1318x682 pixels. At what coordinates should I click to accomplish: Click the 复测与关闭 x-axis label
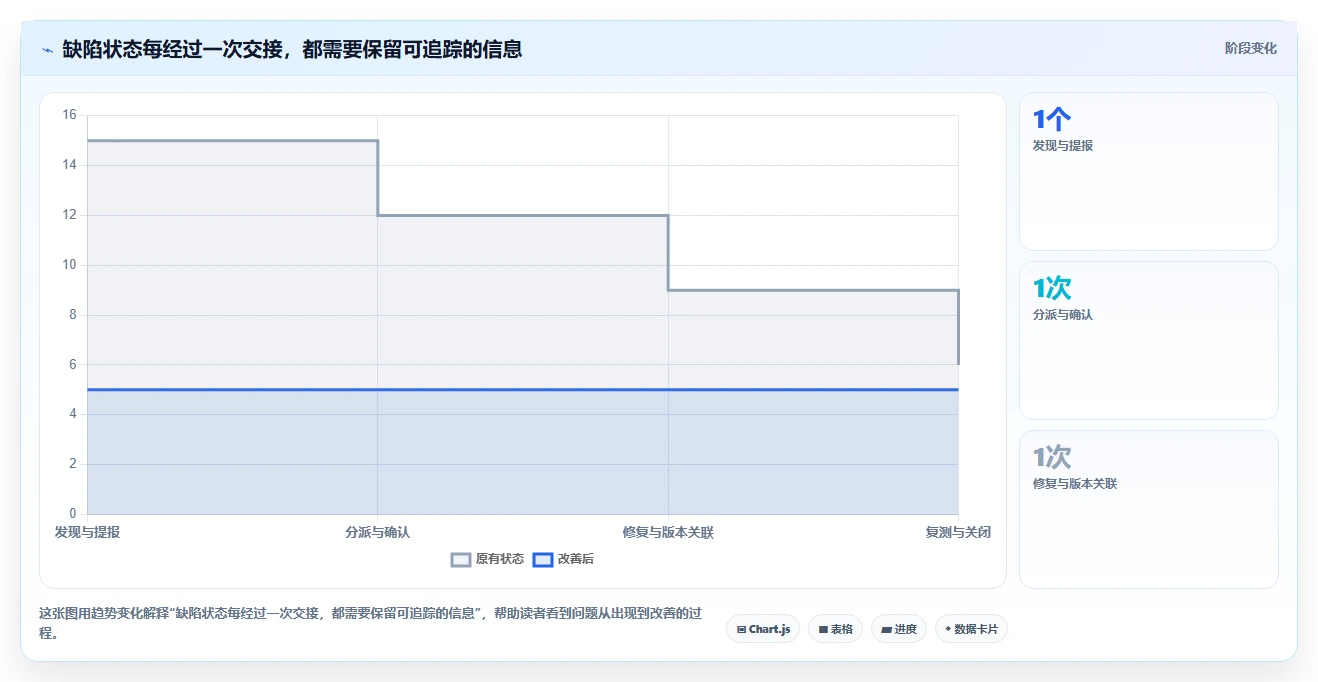[958, 532]
